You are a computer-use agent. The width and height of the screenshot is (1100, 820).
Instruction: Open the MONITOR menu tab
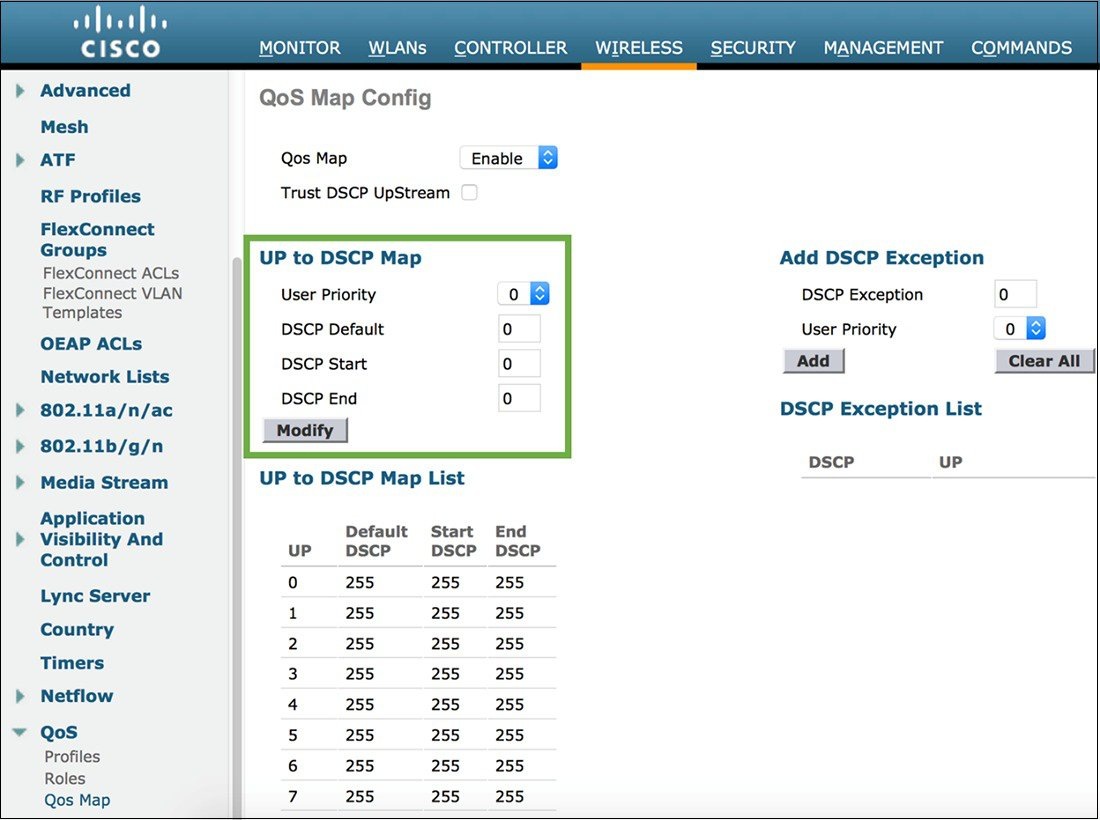tap(299, 47)
